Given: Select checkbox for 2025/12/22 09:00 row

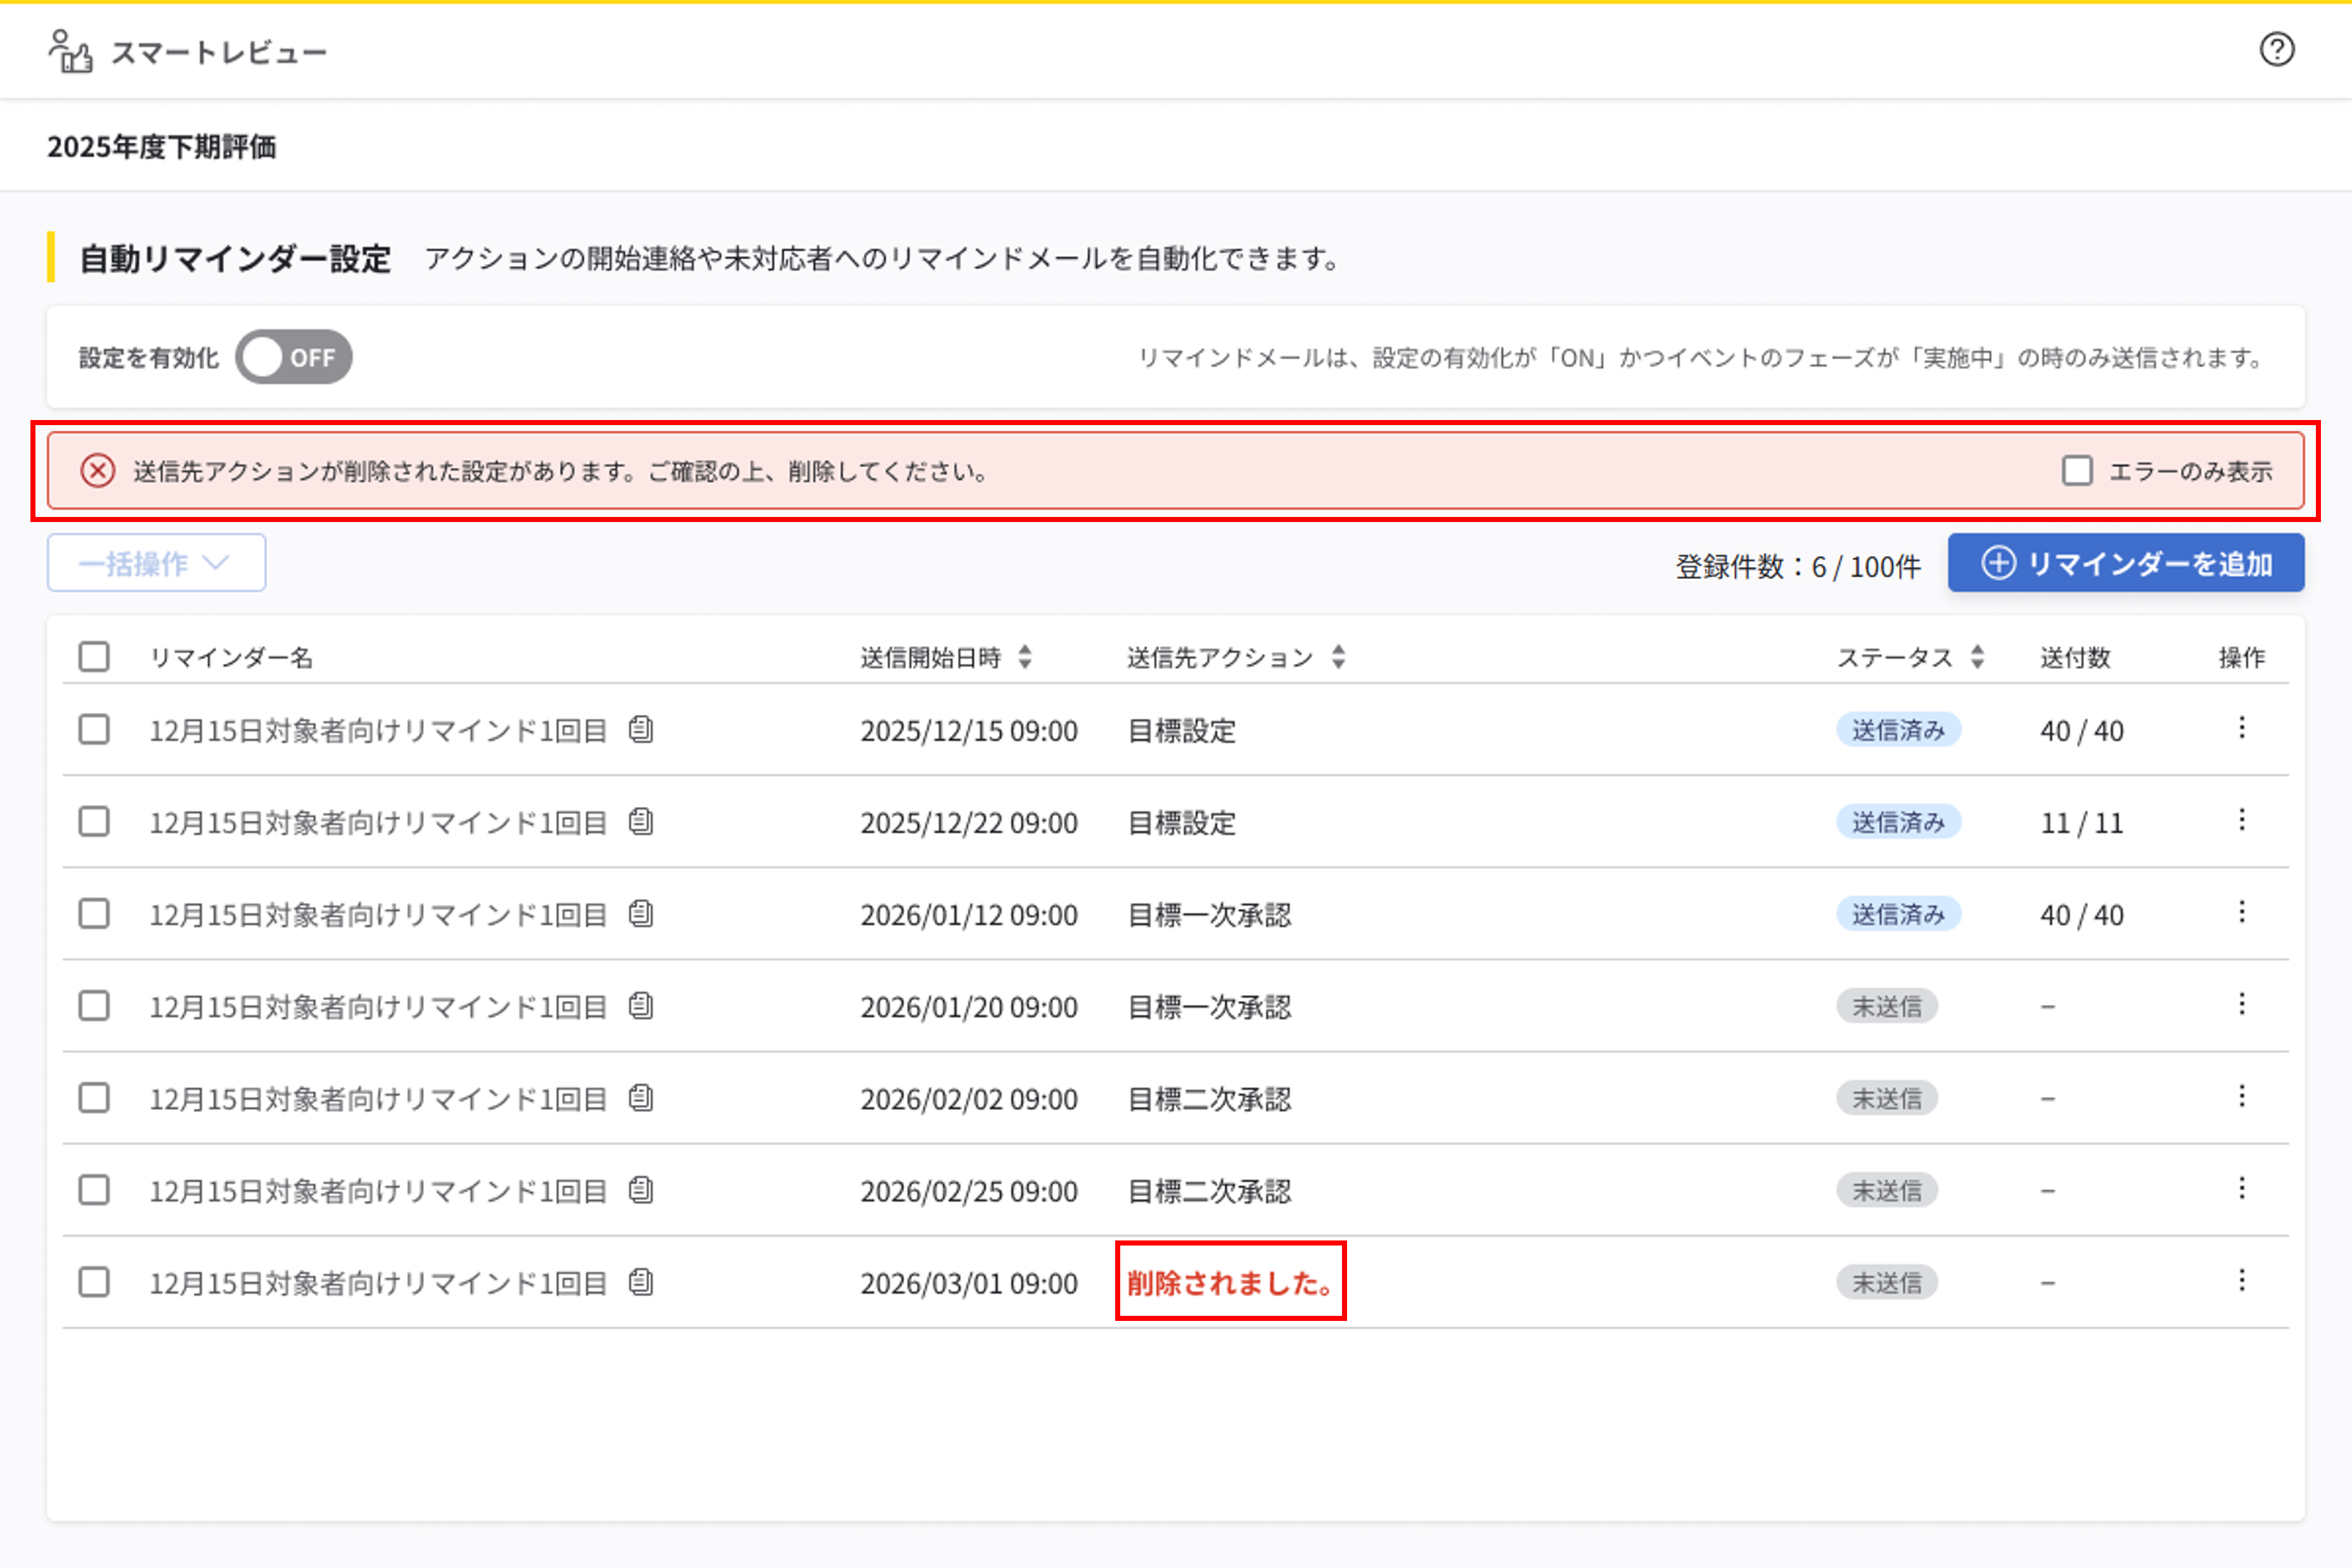Looking at the screenshot, I should click(x=94, y=822).
